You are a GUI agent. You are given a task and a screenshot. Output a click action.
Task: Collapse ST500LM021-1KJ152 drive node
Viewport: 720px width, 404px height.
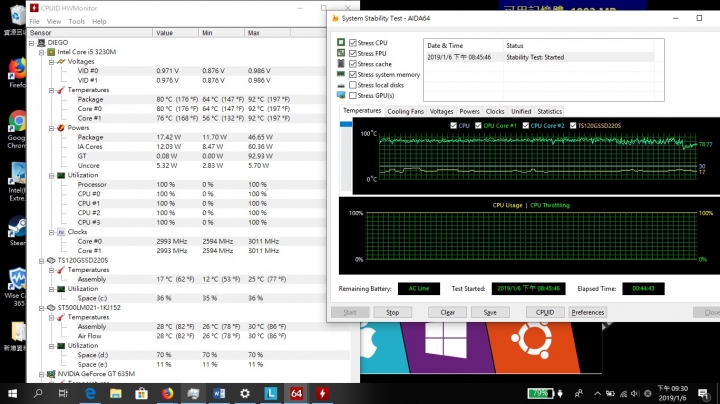tap(42, 308)
